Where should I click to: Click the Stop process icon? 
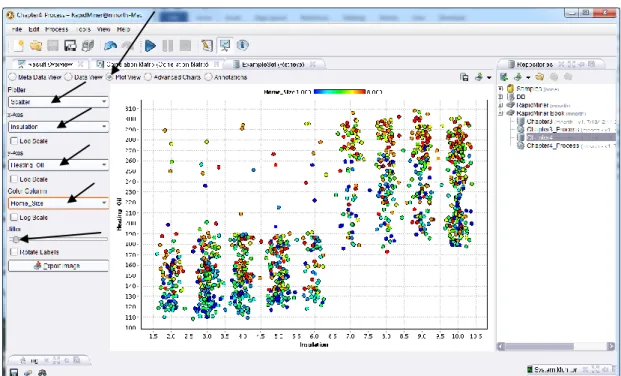click(x=185, y=46)
